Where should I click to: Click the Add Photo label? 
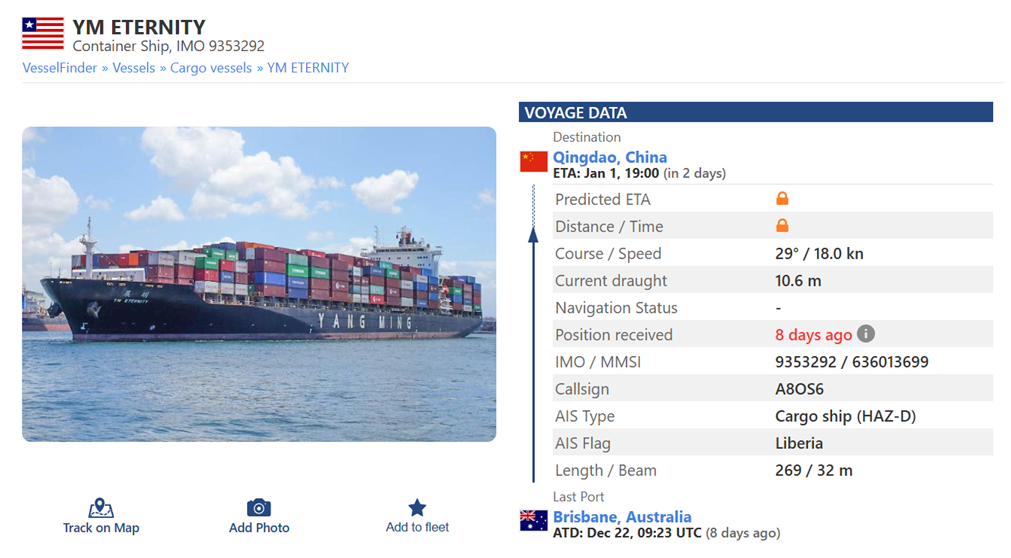[259, 528]
